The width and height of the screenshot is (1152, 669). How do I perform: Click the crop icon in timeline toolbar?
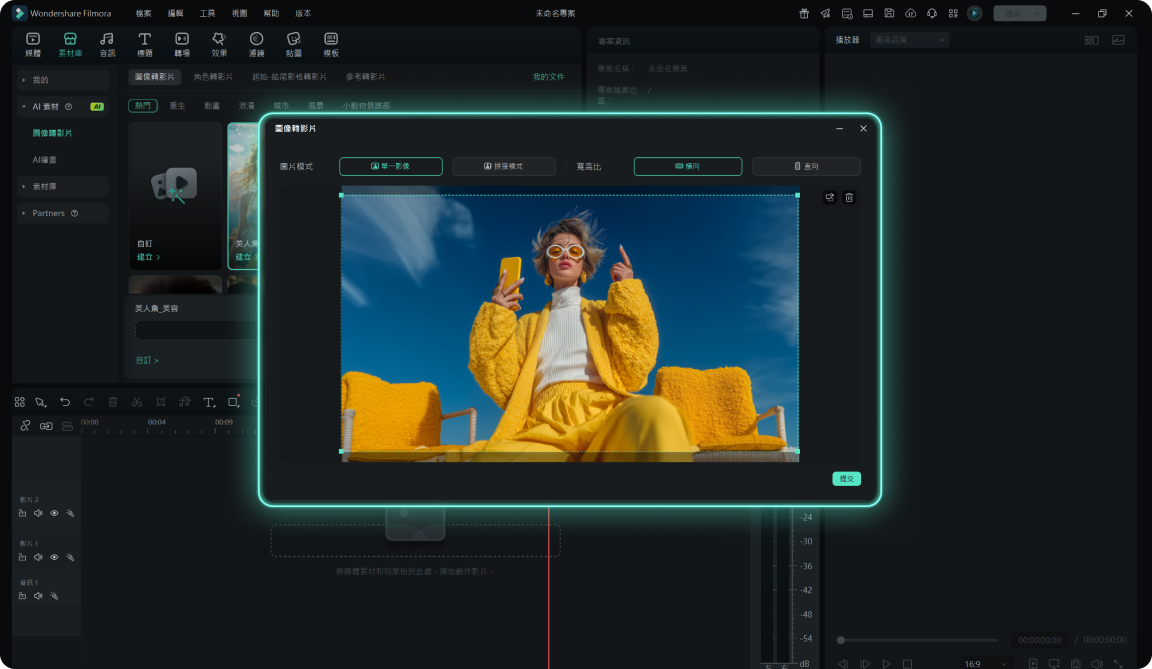[160, 402]
